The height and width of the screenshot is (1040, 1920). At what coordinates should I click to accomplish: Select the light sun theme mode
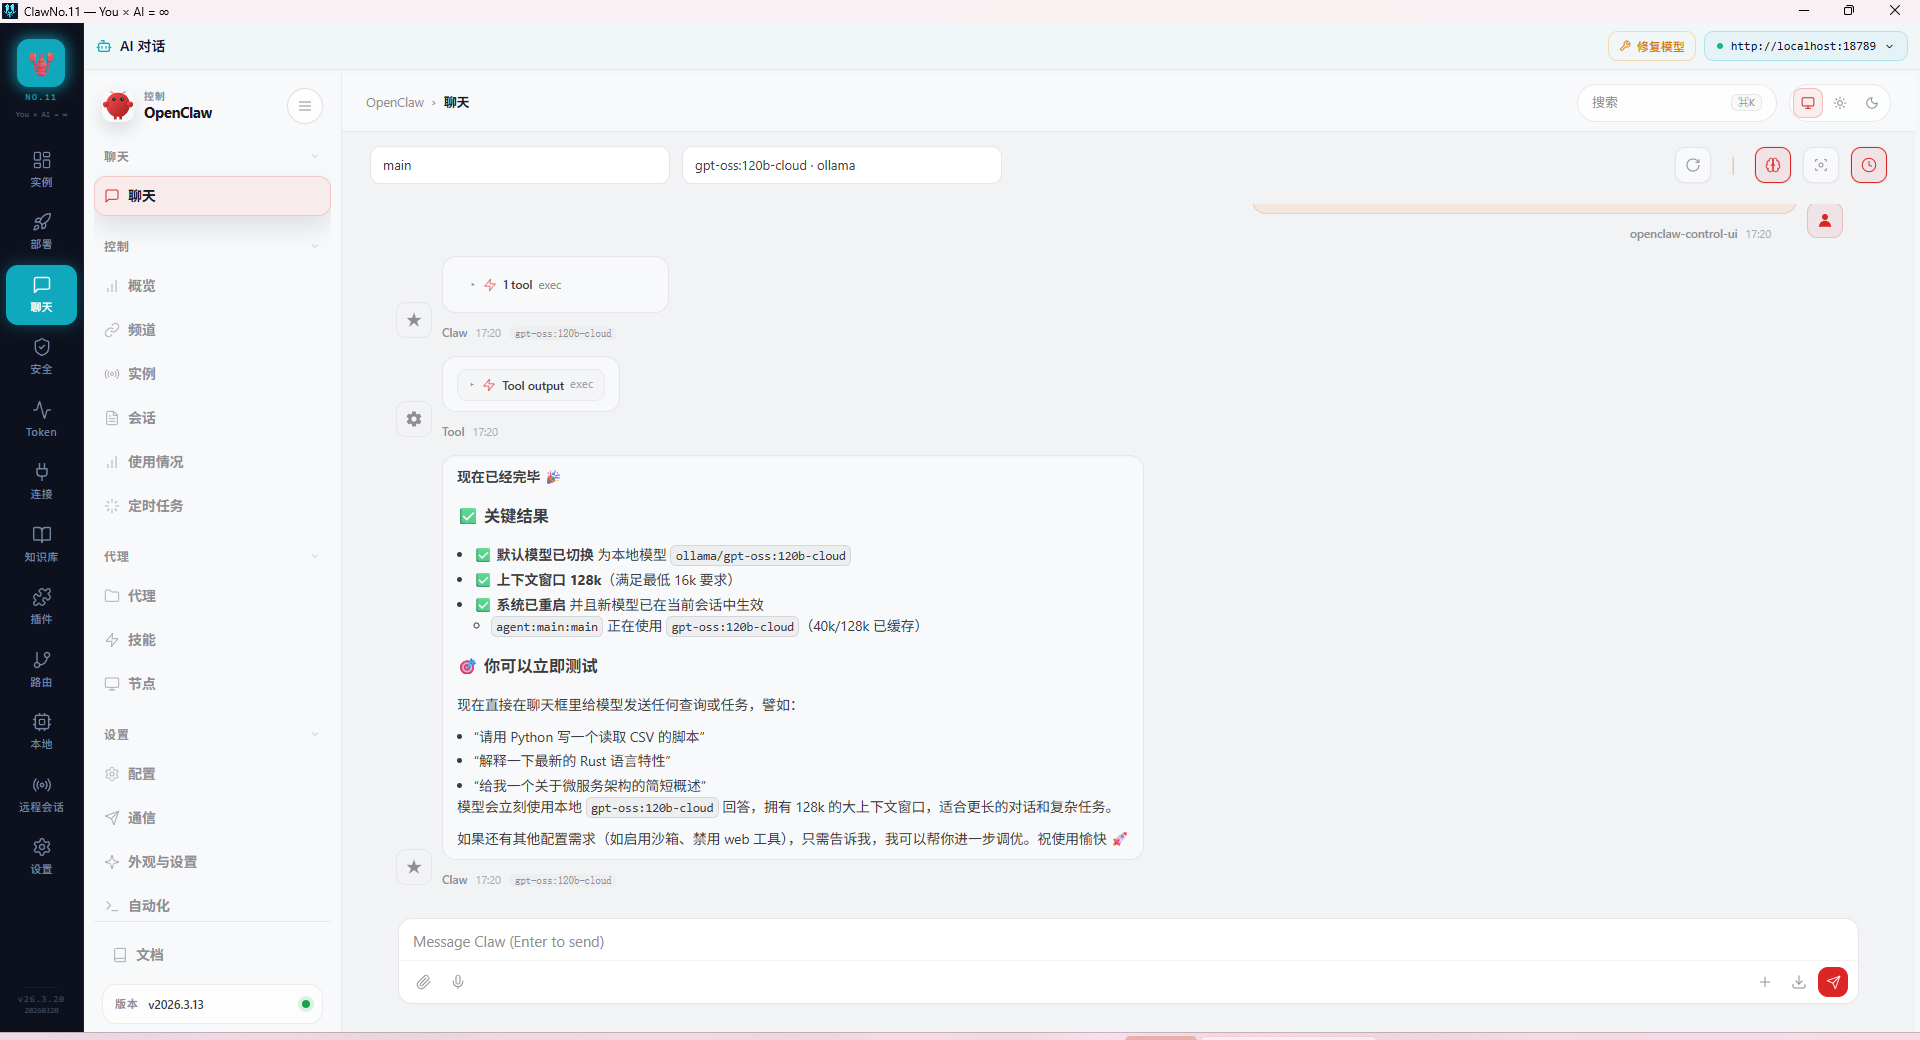click(1840, 103)
